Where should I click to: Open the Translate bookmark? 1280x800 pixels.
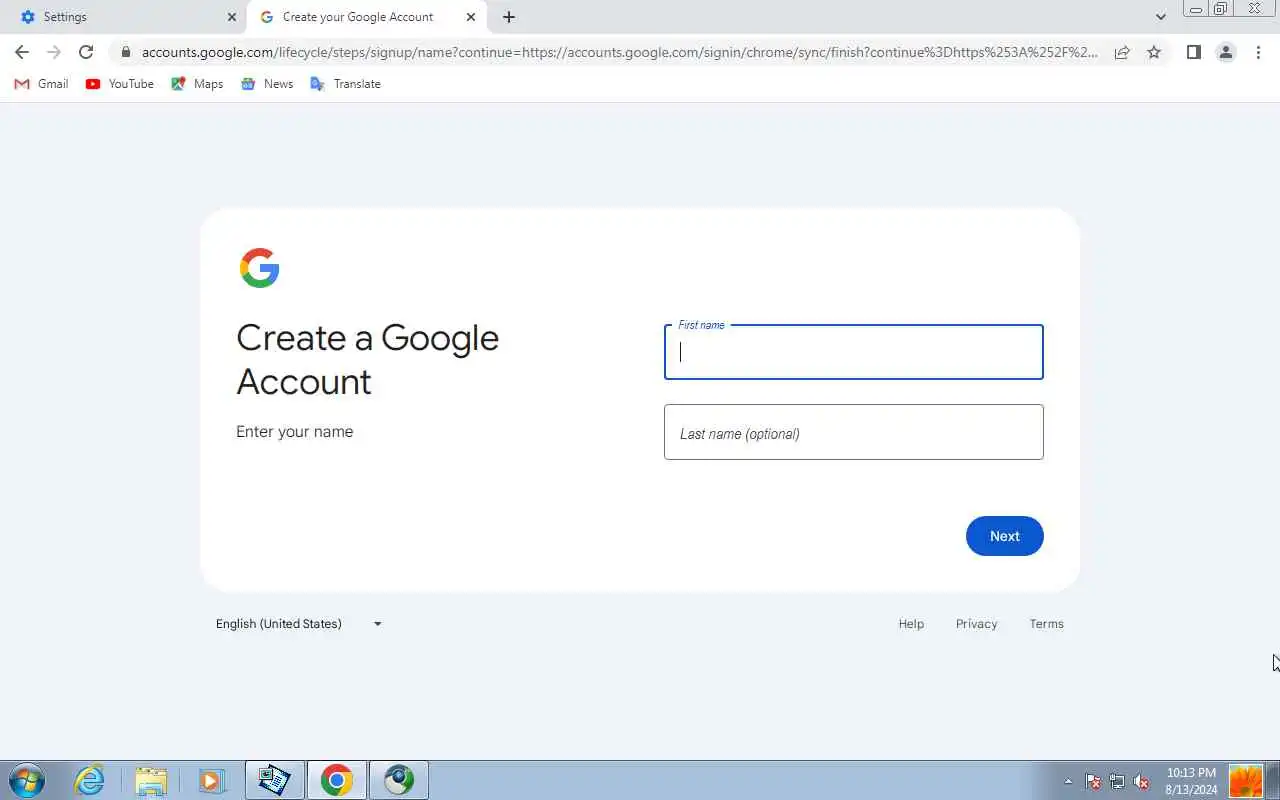click(346, 84)
